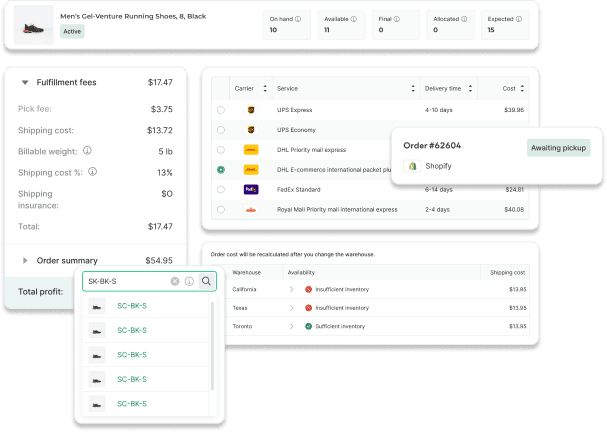The image size is (607, 432).
Task: Click the Awaiting pickup status badge
Action: tap(559, 148)
